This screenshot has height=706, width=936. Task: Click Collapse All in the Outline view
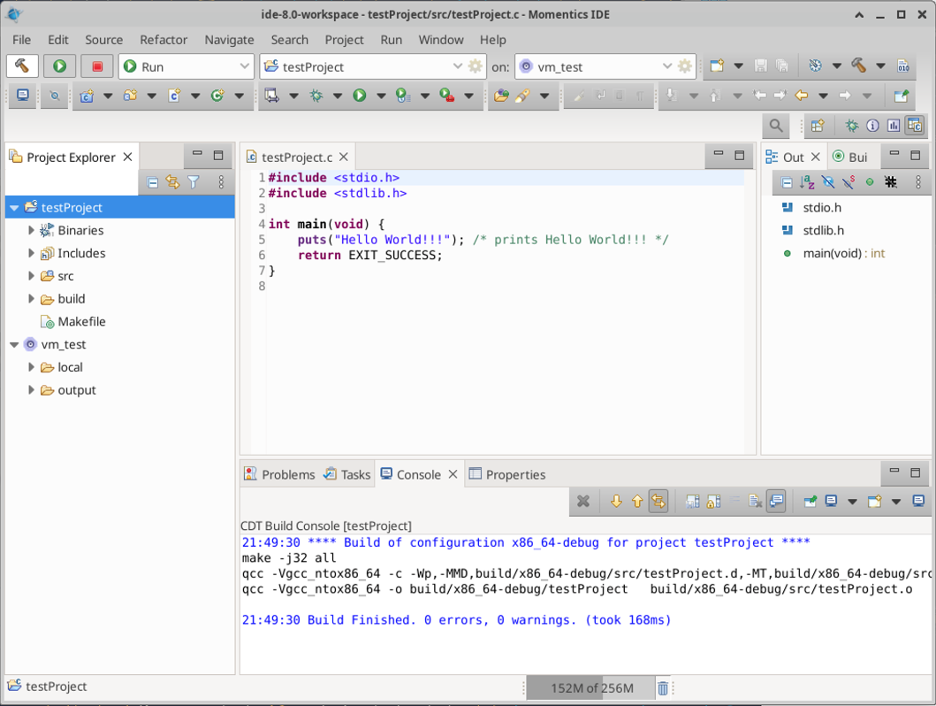point(787,183)
